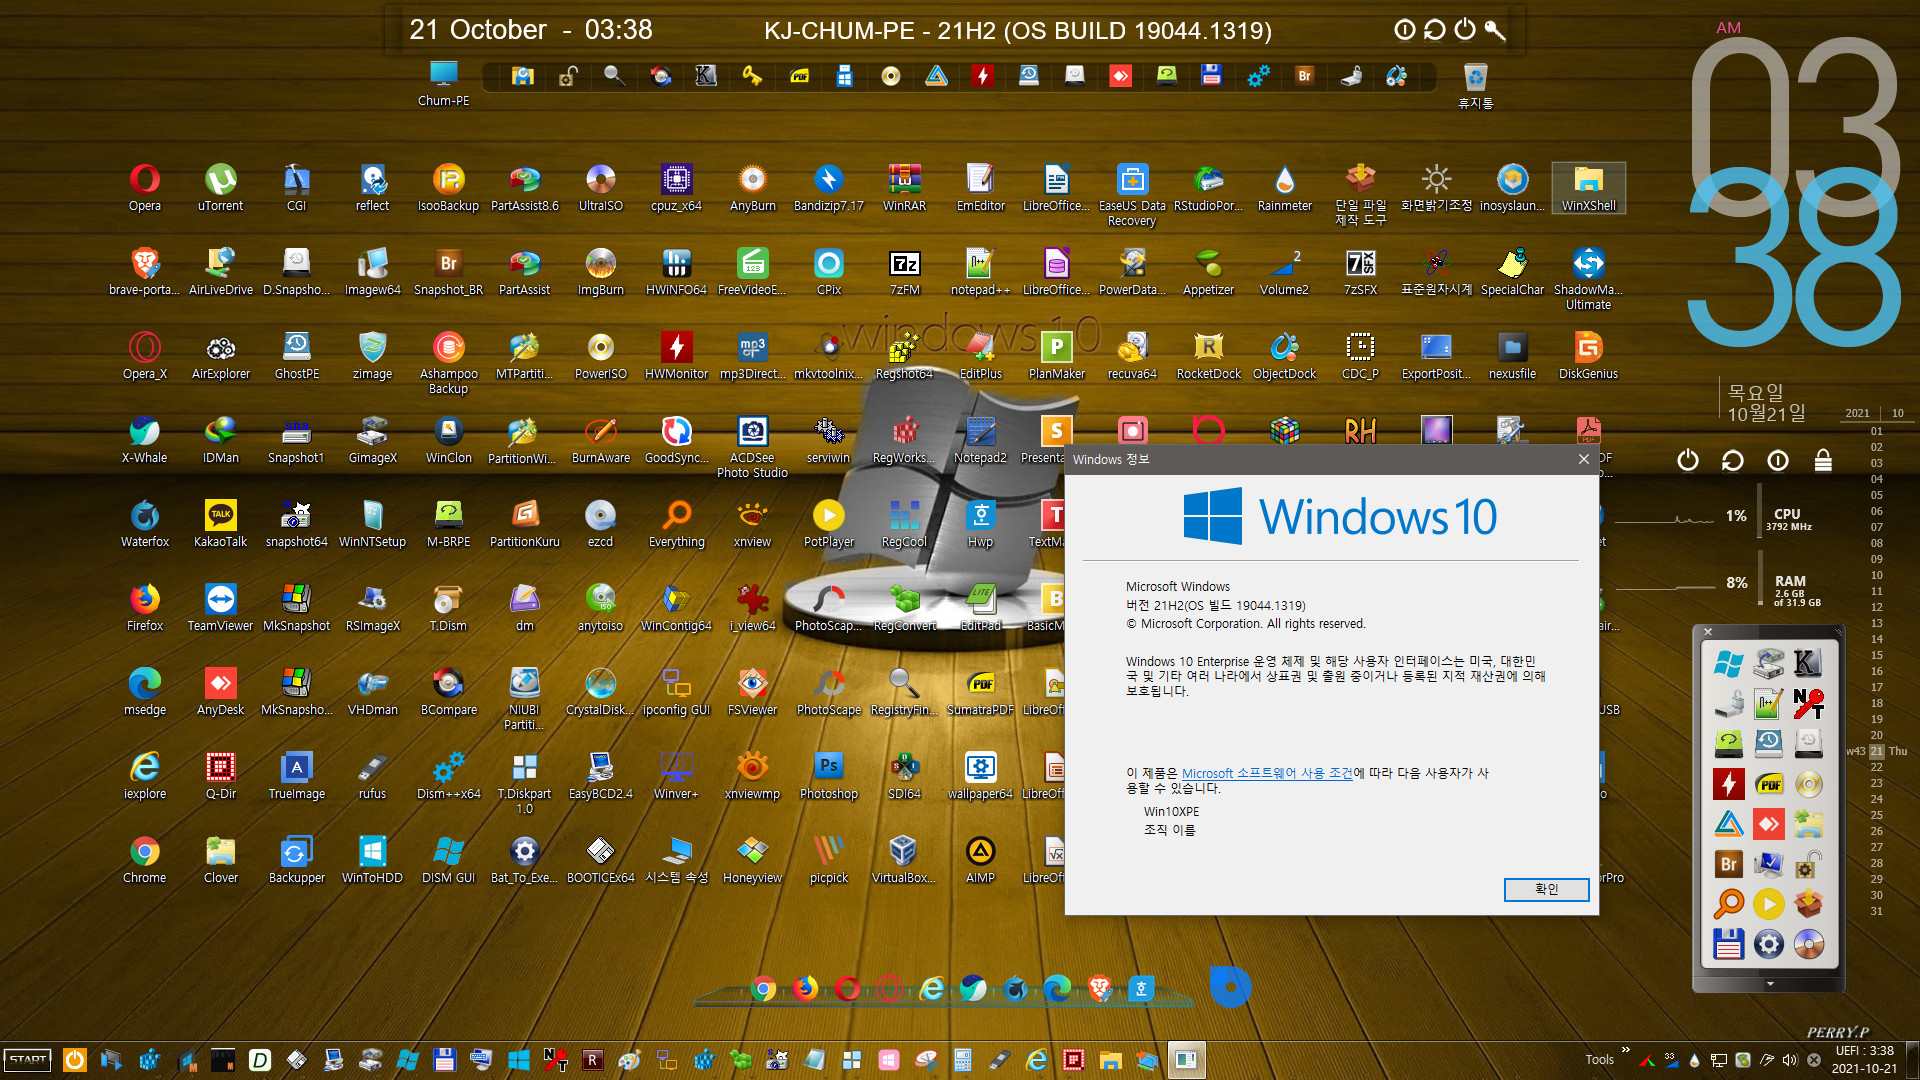
Task: Click the Rainmeter power button widget
Action: coord(1688,460)
